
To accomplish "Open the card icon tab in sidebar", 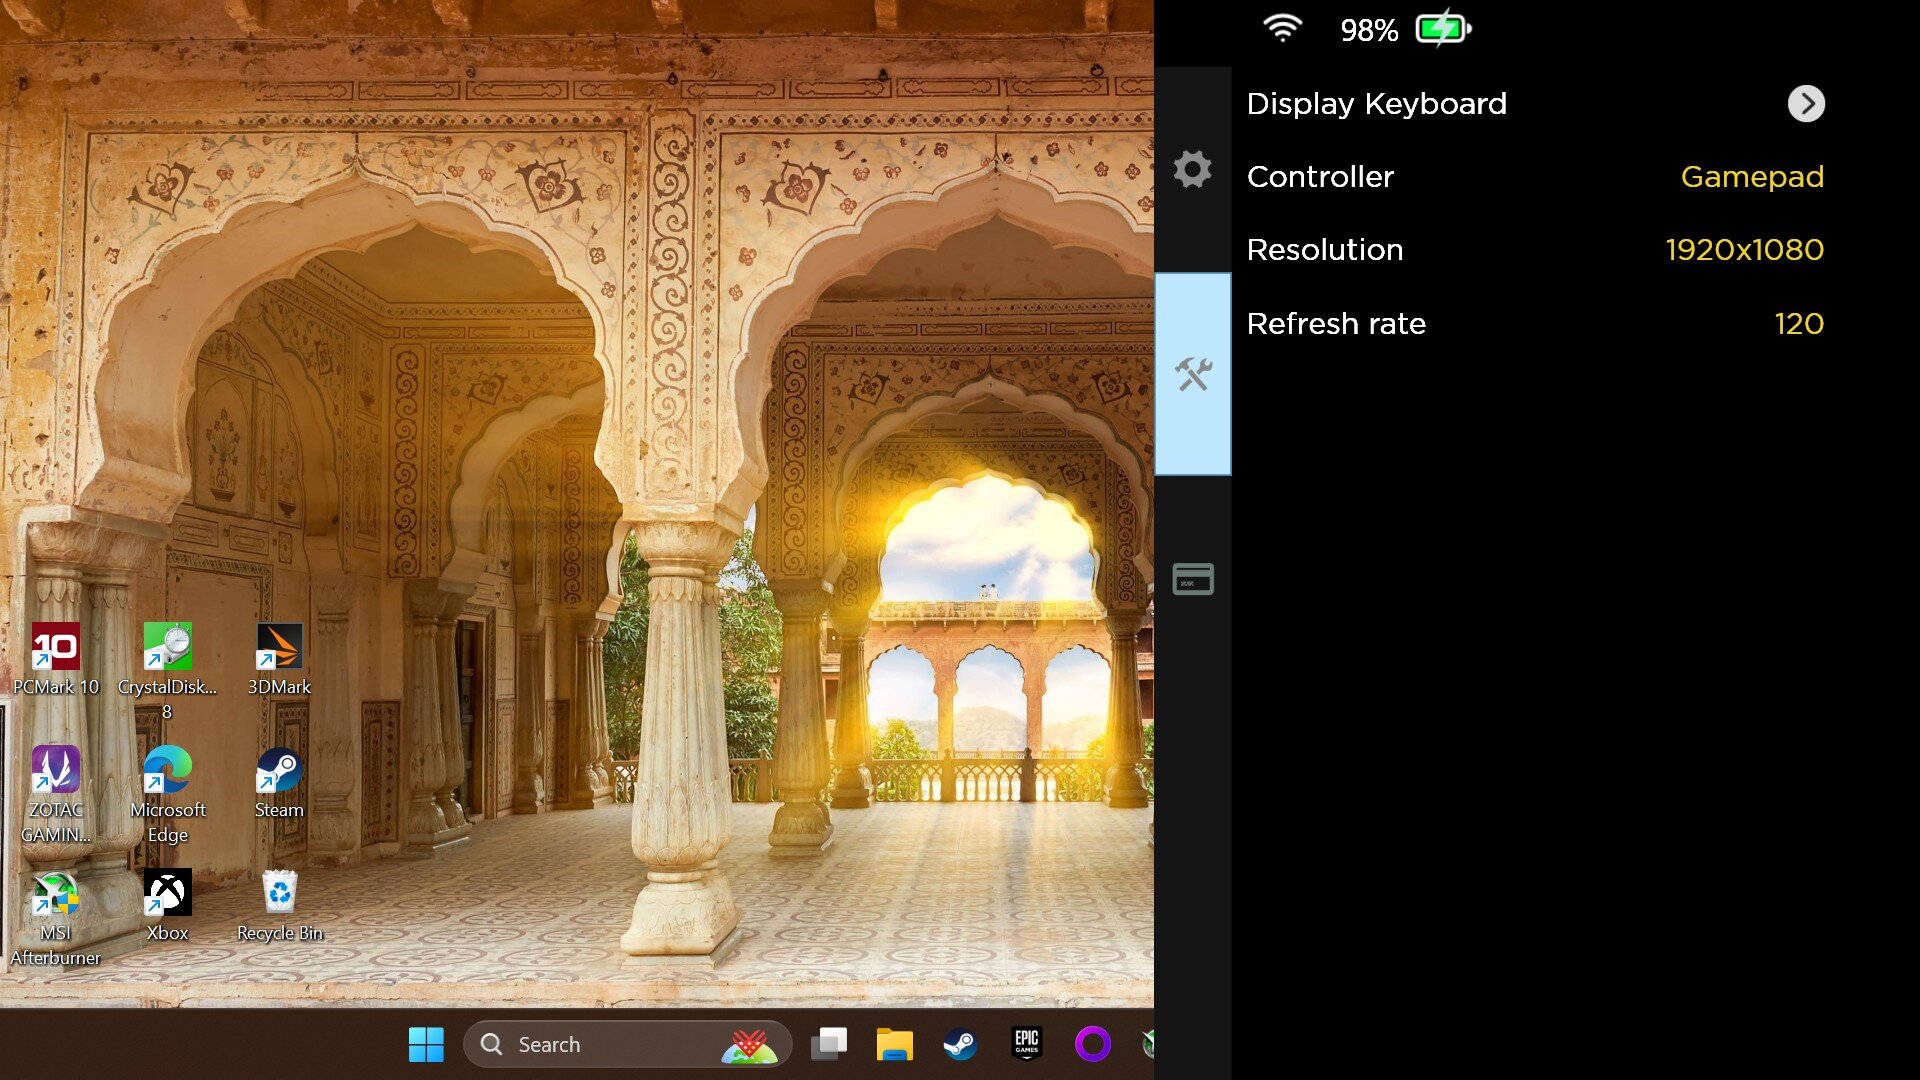I will [1193, 579].
